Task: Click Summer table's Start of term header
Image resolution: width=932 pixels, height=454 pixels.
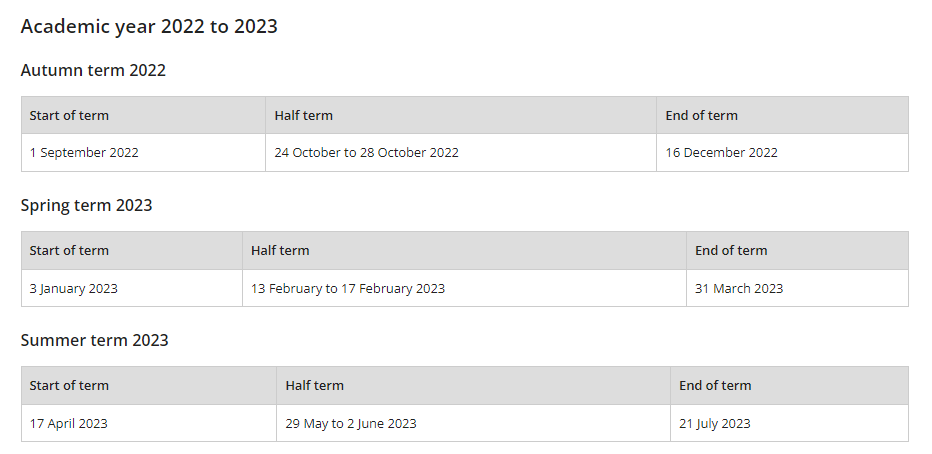Action: pos(149,386)
